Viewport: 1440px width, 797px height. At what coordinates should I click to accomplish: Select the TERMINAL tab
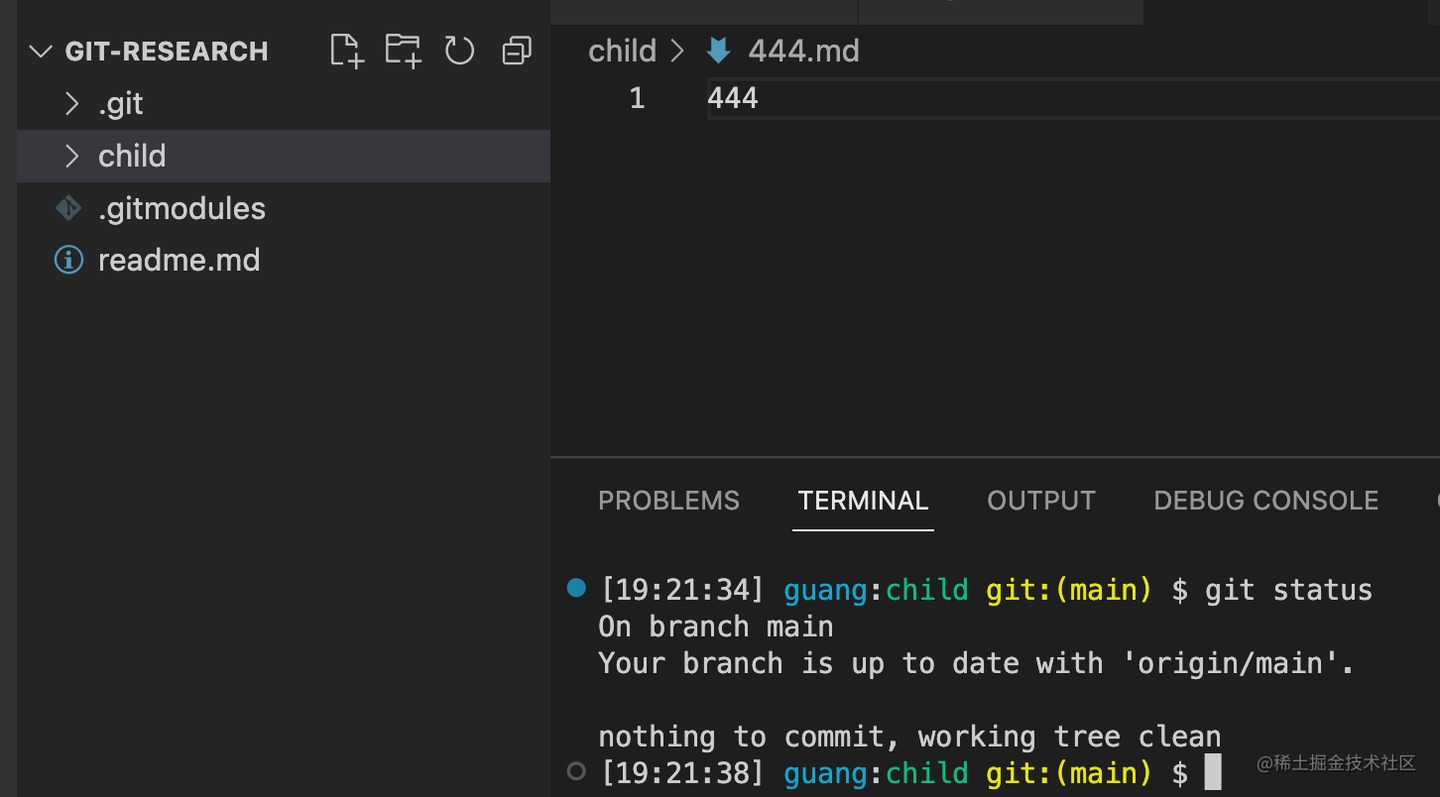point(862,500)
